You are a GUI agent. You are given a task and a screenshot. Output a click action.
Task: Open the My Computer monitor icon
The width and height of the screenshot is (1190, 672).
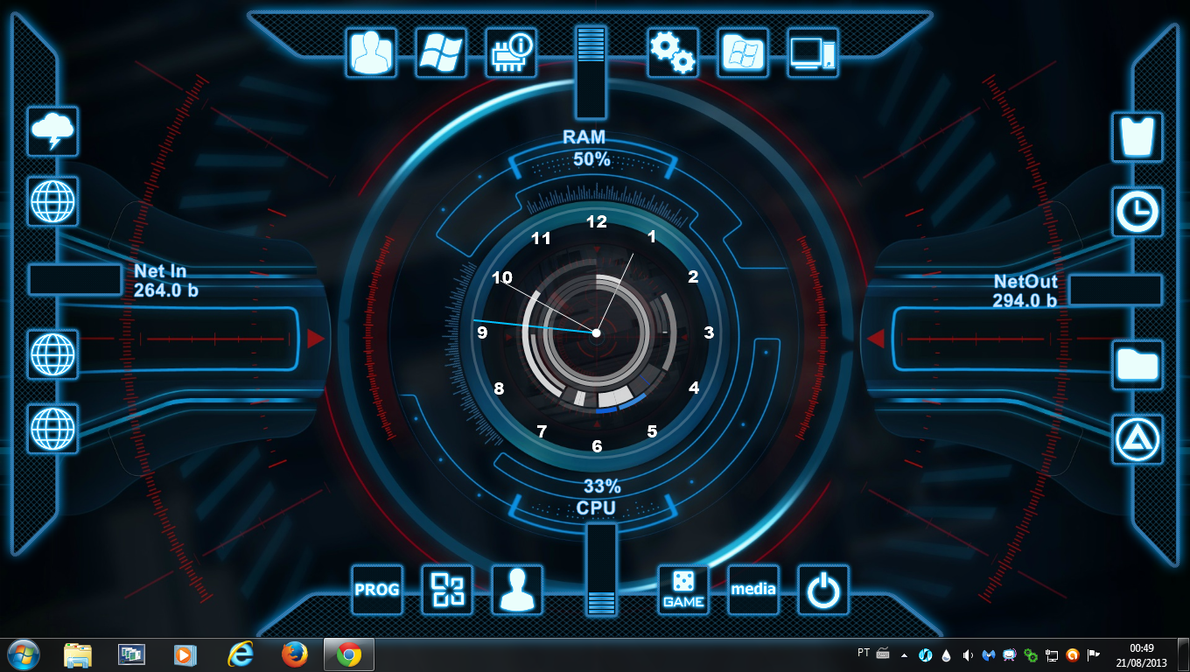(x=813, y=52)
